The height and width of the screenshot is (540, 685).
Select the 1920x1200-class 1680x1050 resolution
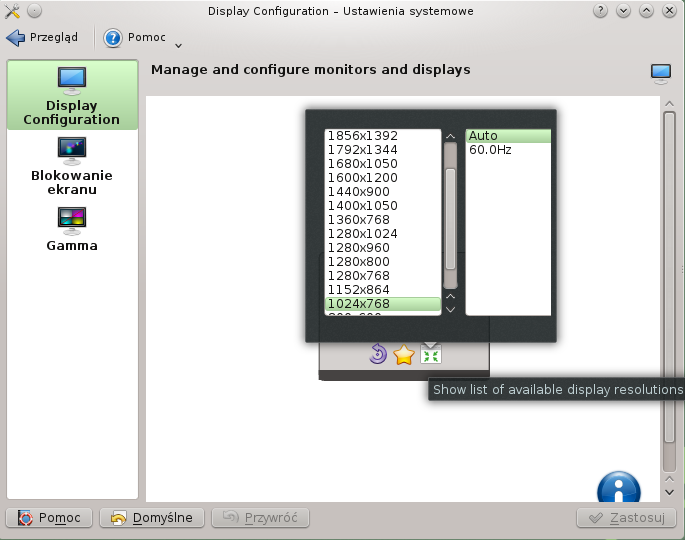362,164
